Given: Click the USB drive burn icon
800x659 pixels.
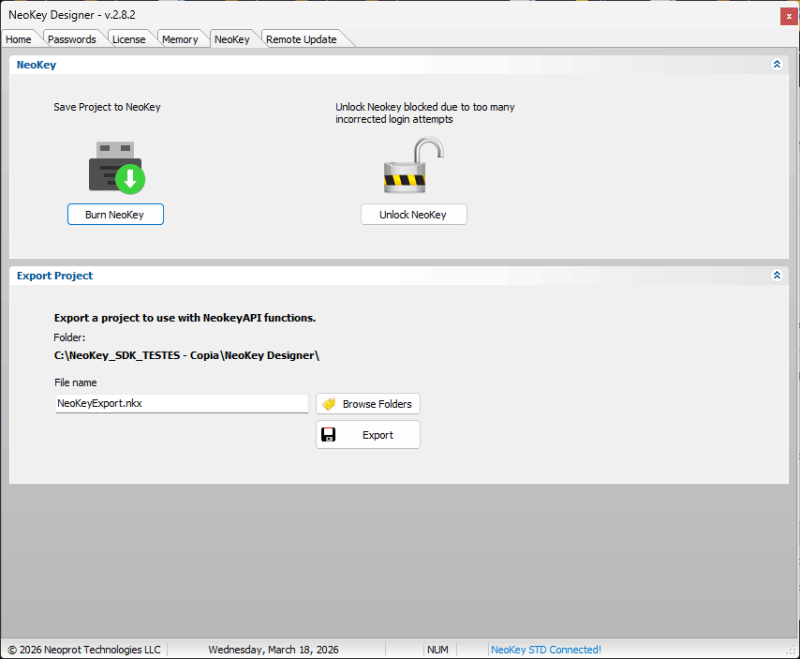Looking at the screenshot, I should [116, 167].
